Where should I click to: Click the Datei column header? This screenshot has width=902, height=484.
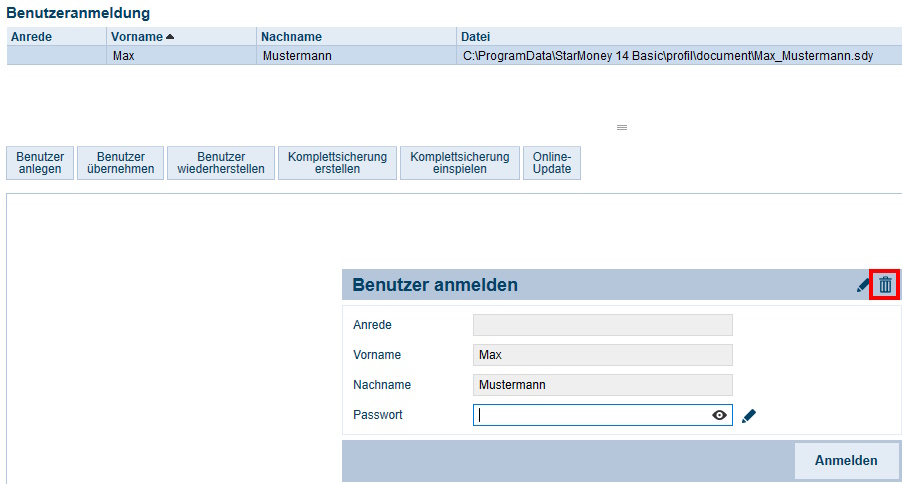click(476, 37)
